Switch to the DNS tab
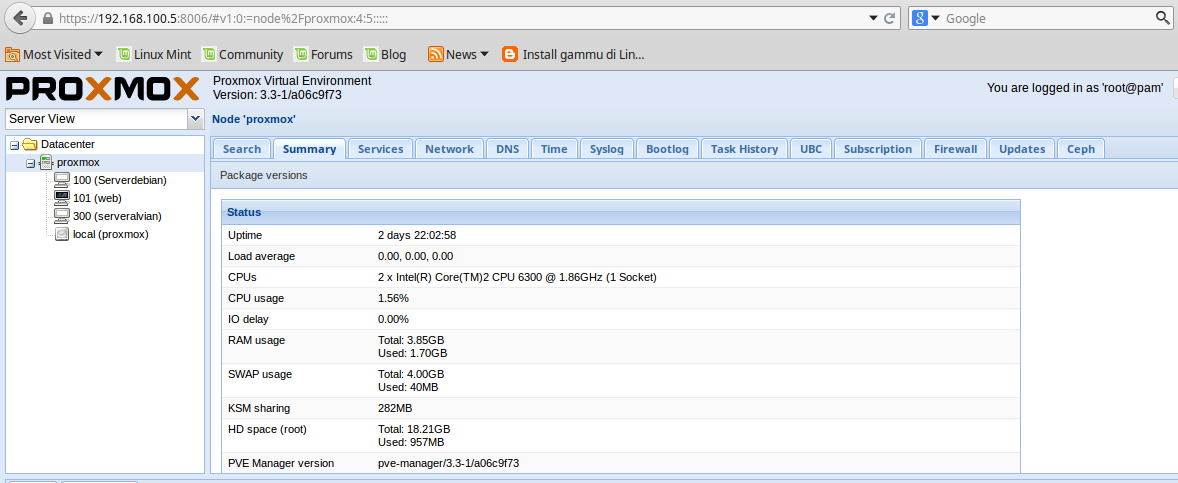The height and width of the screenshot is (483, 1178). [508, 149]
